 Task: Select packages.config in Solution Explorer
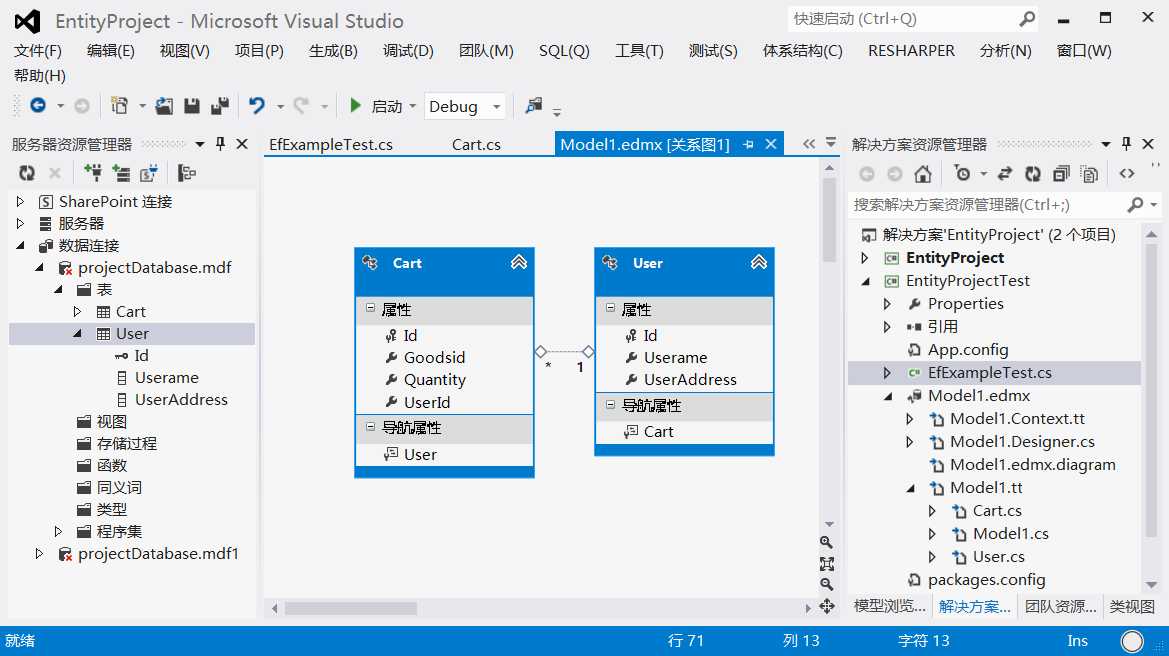coord(986,579)
